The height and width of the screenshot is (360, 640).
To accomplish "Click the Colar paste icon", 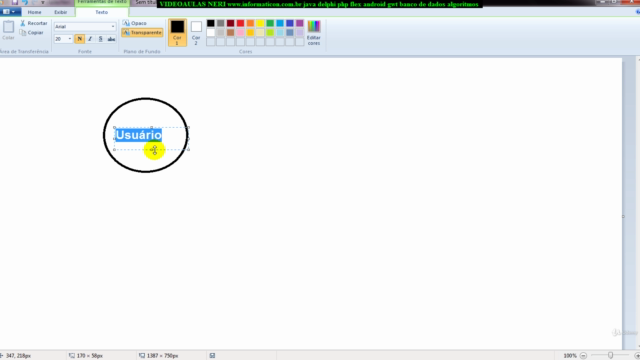I will click(x=8, y=27).
